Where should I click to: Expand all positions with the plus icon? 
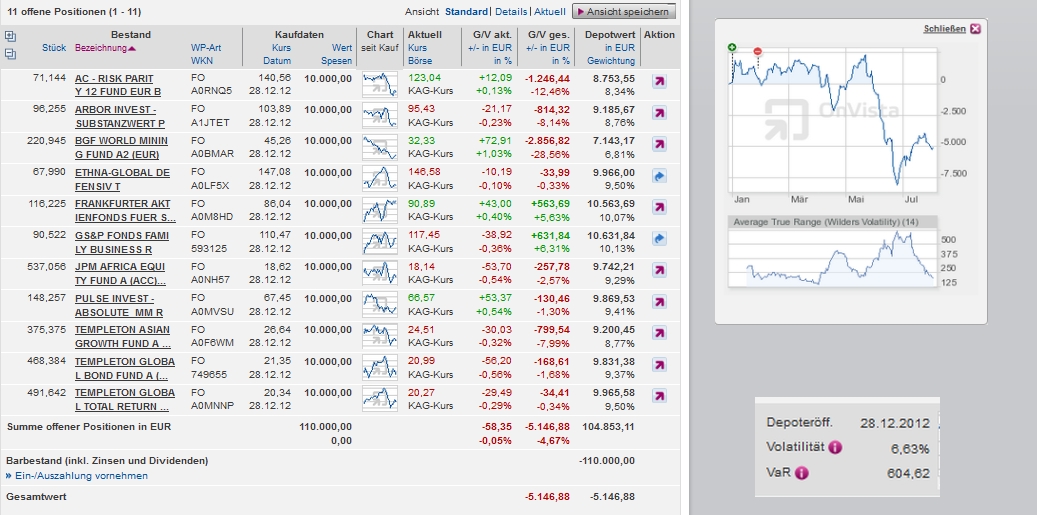pyautogui.click(x=10, y=36)
